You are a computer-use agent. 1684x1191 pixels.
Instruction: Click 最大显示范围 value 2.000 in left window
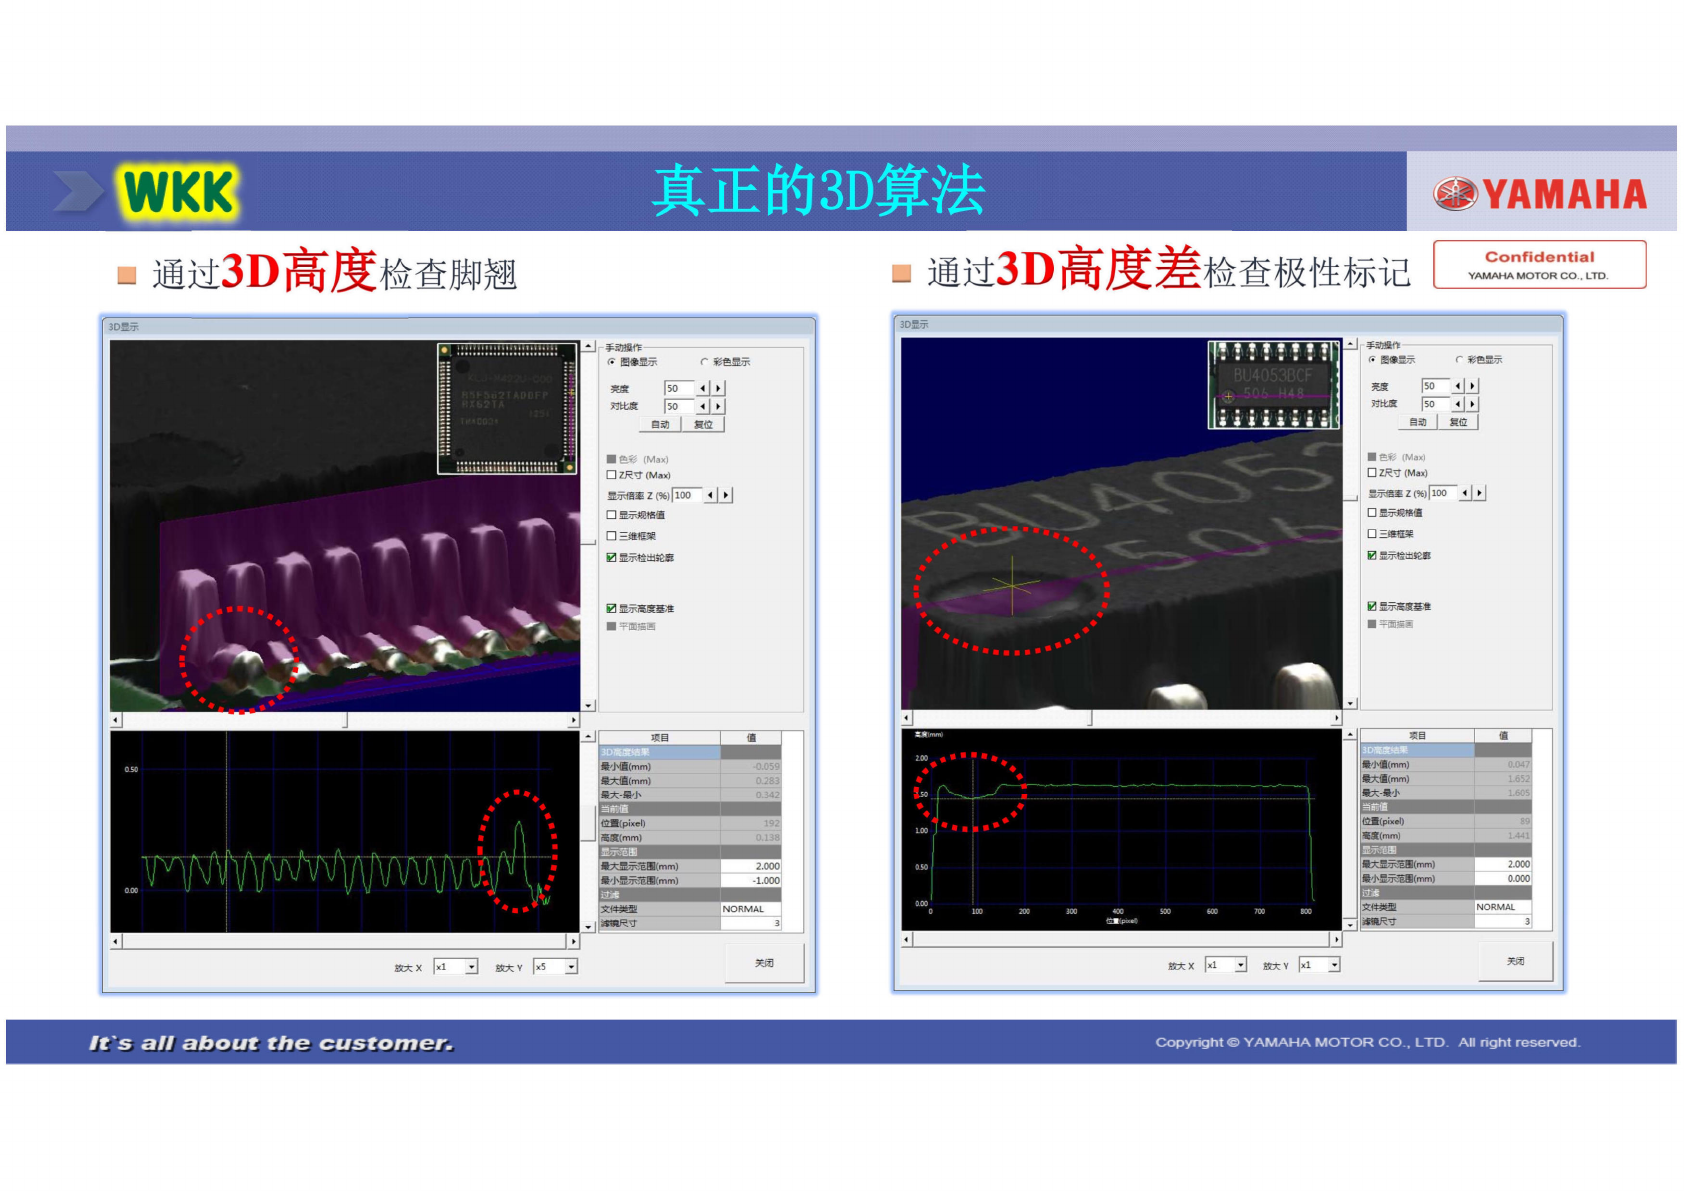[751, 866]
